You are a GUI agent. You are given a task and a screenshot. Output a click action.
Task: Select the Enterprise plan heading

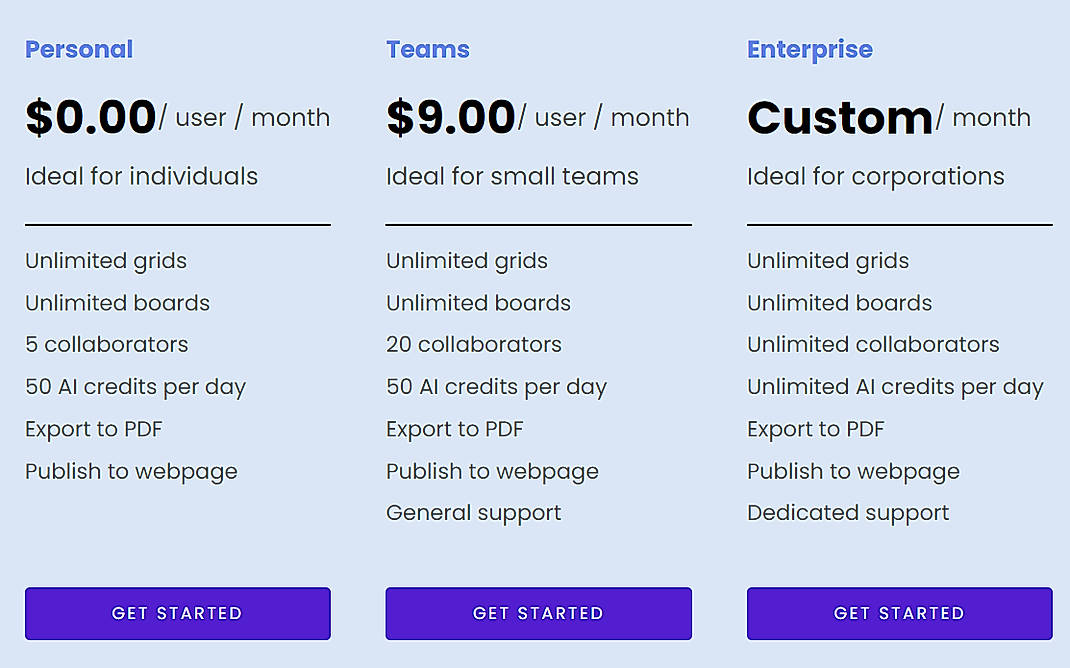click(810, 49)
